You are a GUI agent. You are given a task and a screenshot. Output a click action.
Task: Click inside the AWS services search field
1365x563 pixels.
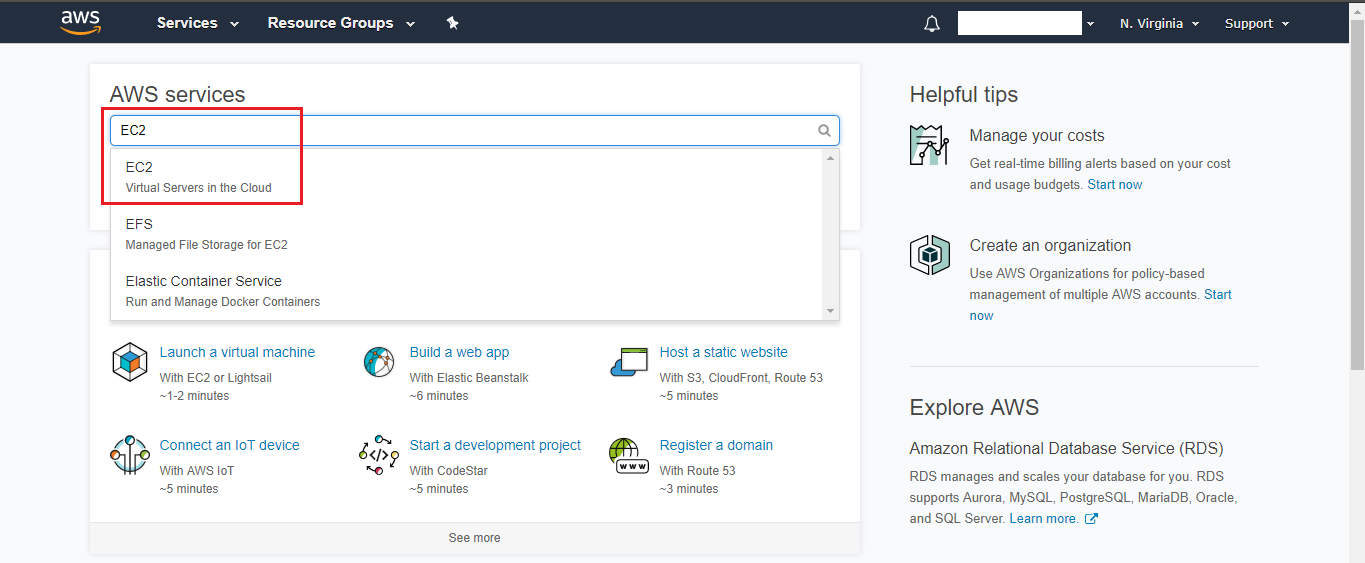460,131
